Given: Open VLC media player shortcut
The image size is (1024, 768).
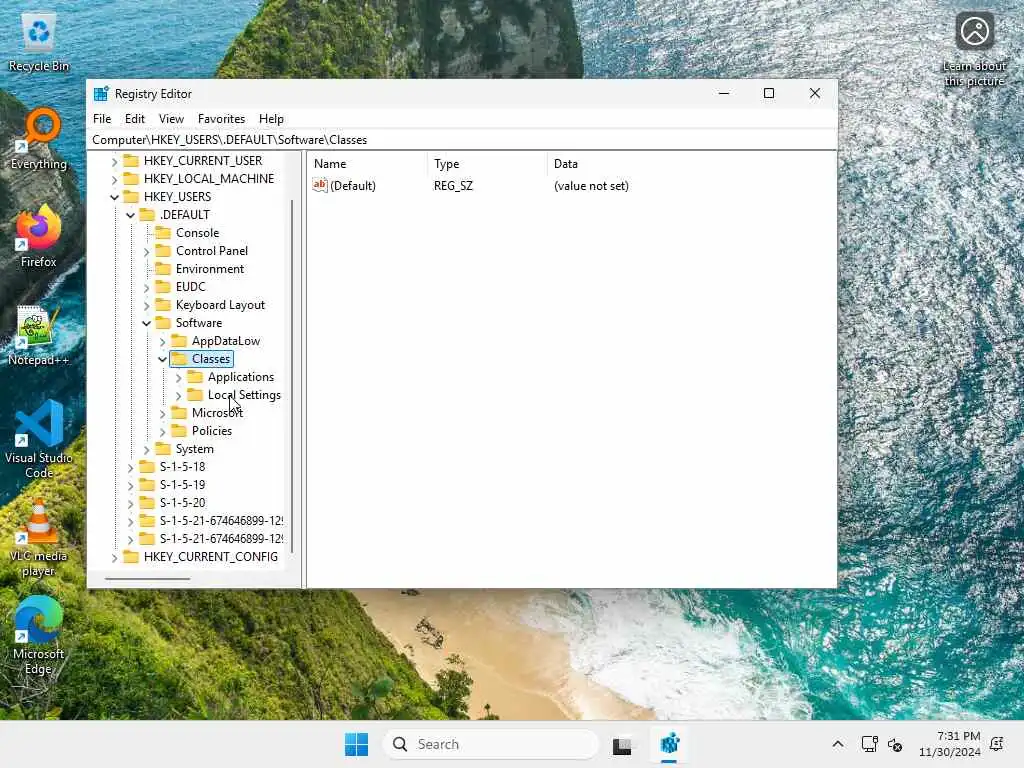Looking at the screenshot, I should point(39,537).
